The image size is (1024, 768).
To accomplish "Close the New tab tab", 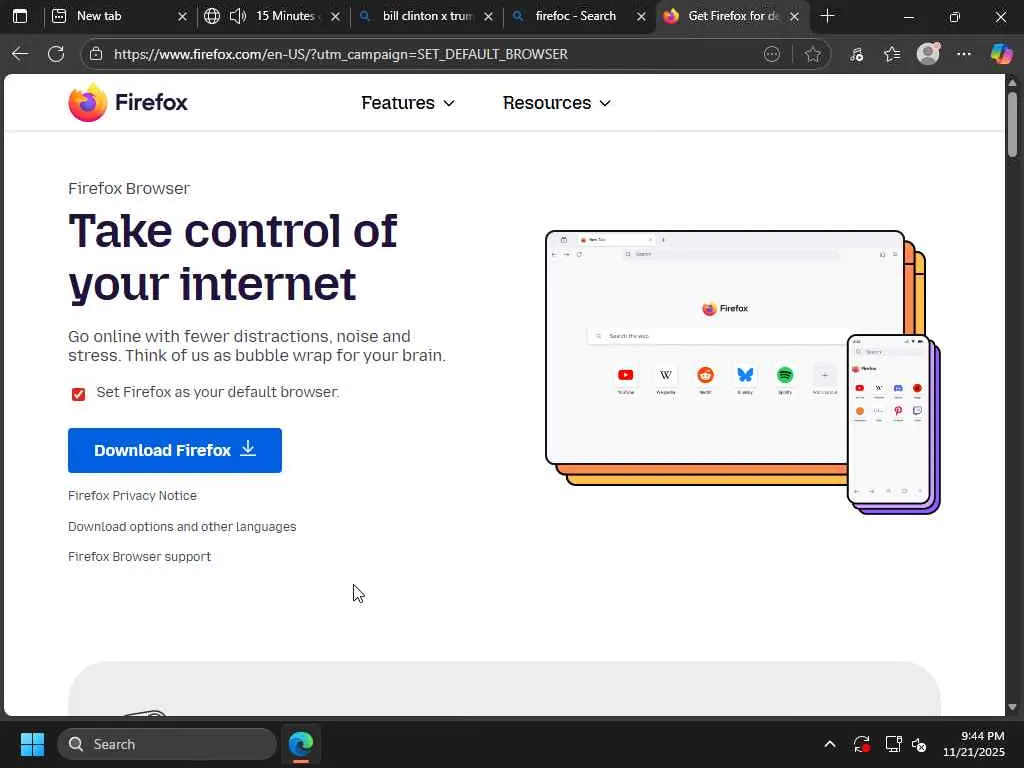I will [182, 16].
